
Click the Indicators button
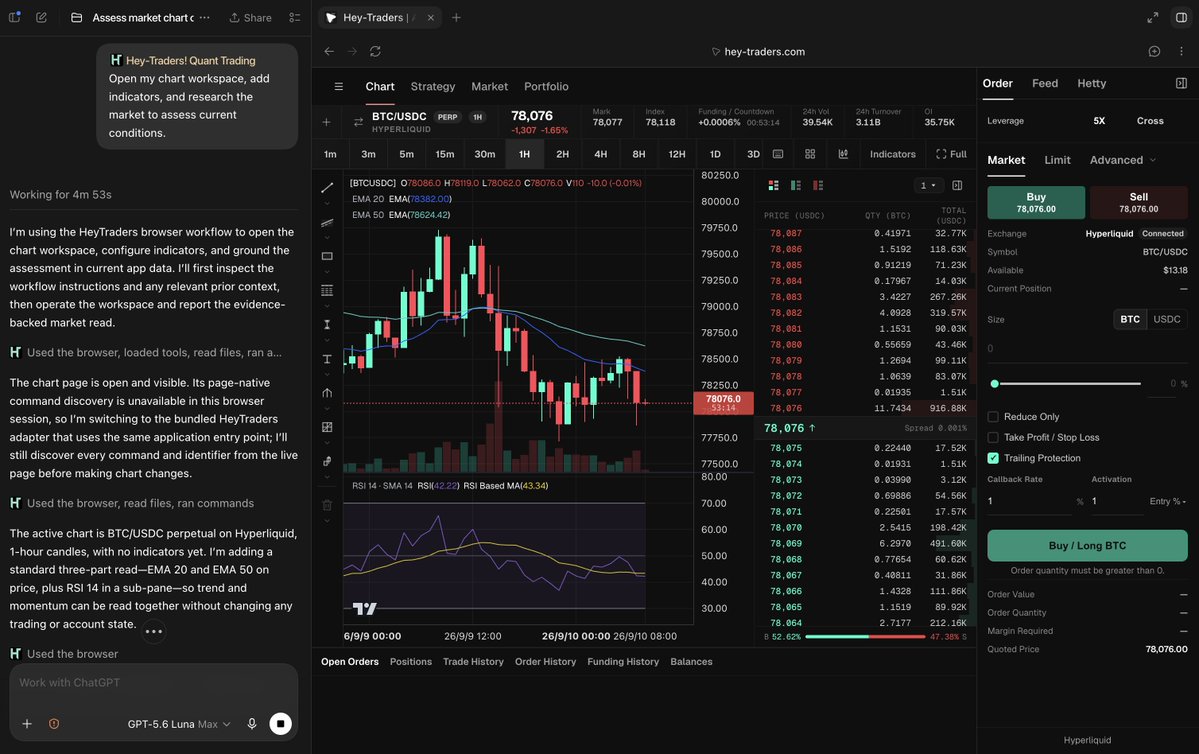(x=892, y=154)
